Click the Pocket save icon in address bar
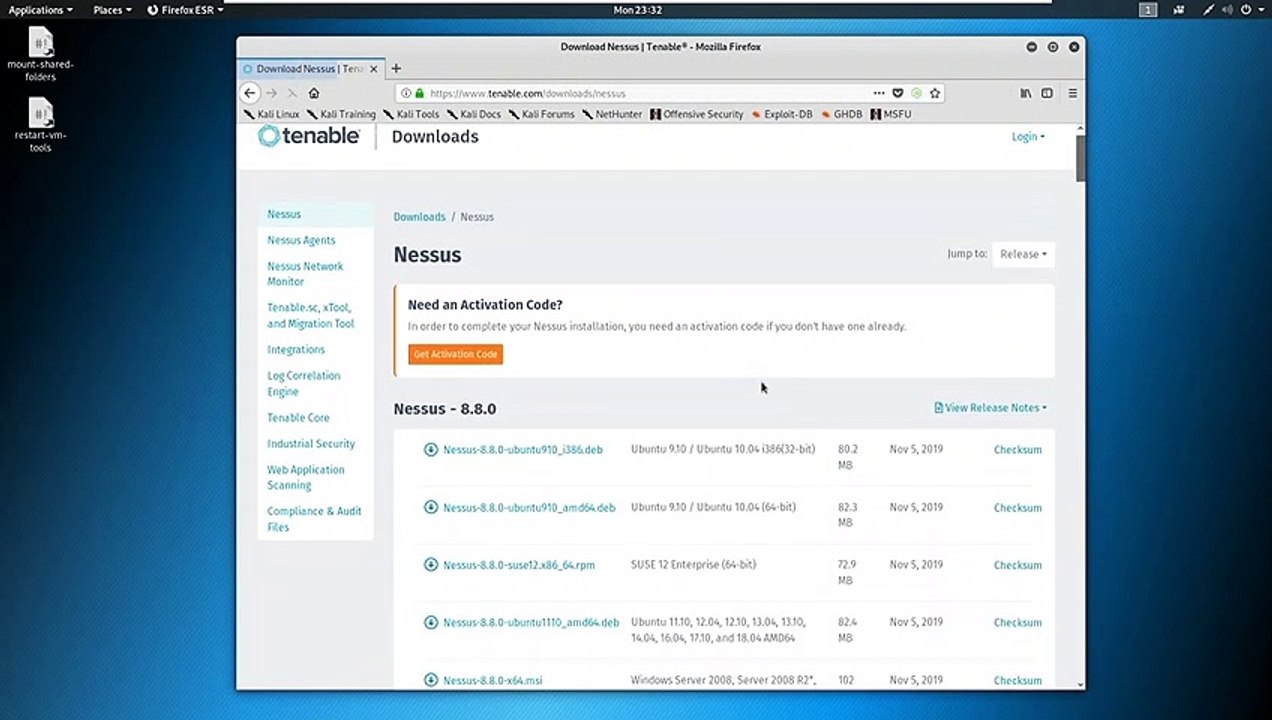The height and width of the screenshot is (720, 1272). click(x=897, y=93)
